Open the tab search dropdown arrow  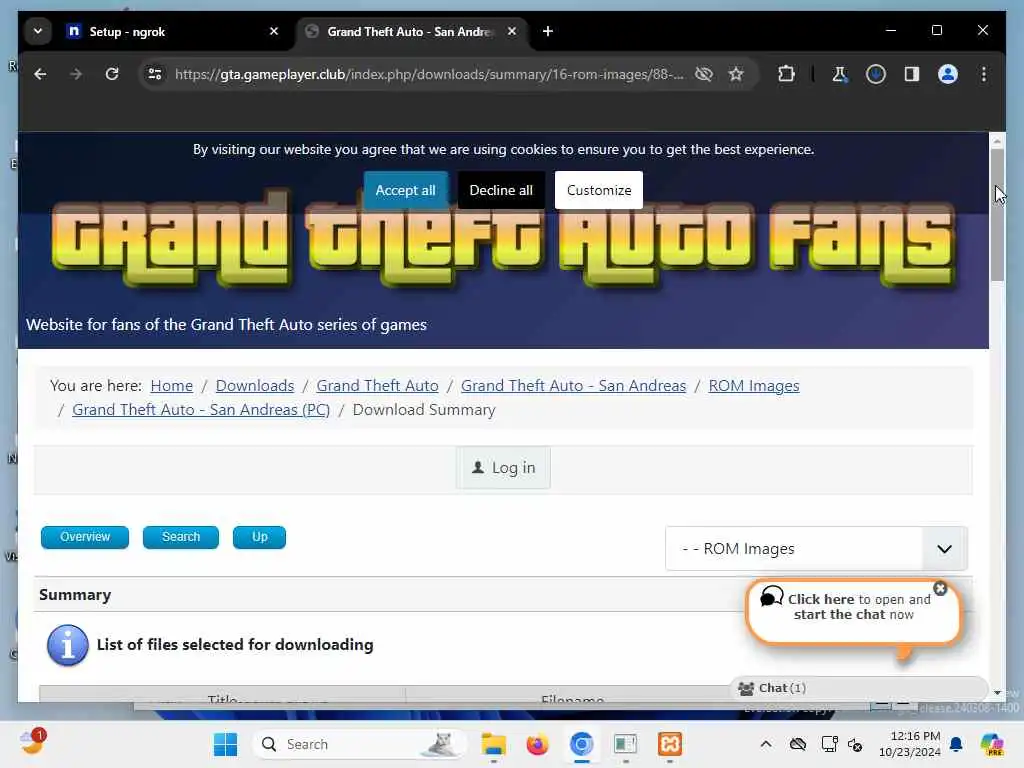(38, 31)
